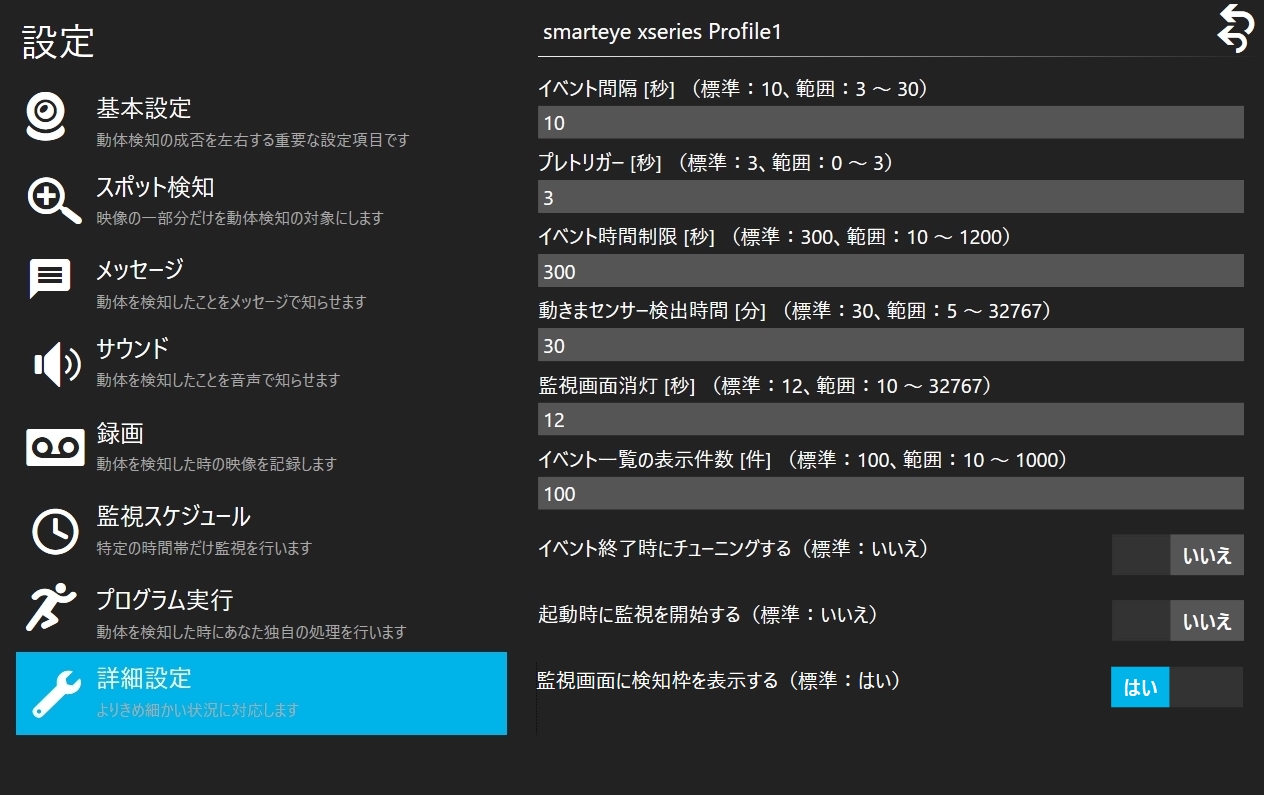Select the 監視画面消灯 field showing 12
Viewport: 1264px width, 795px height.
[890, 420]
